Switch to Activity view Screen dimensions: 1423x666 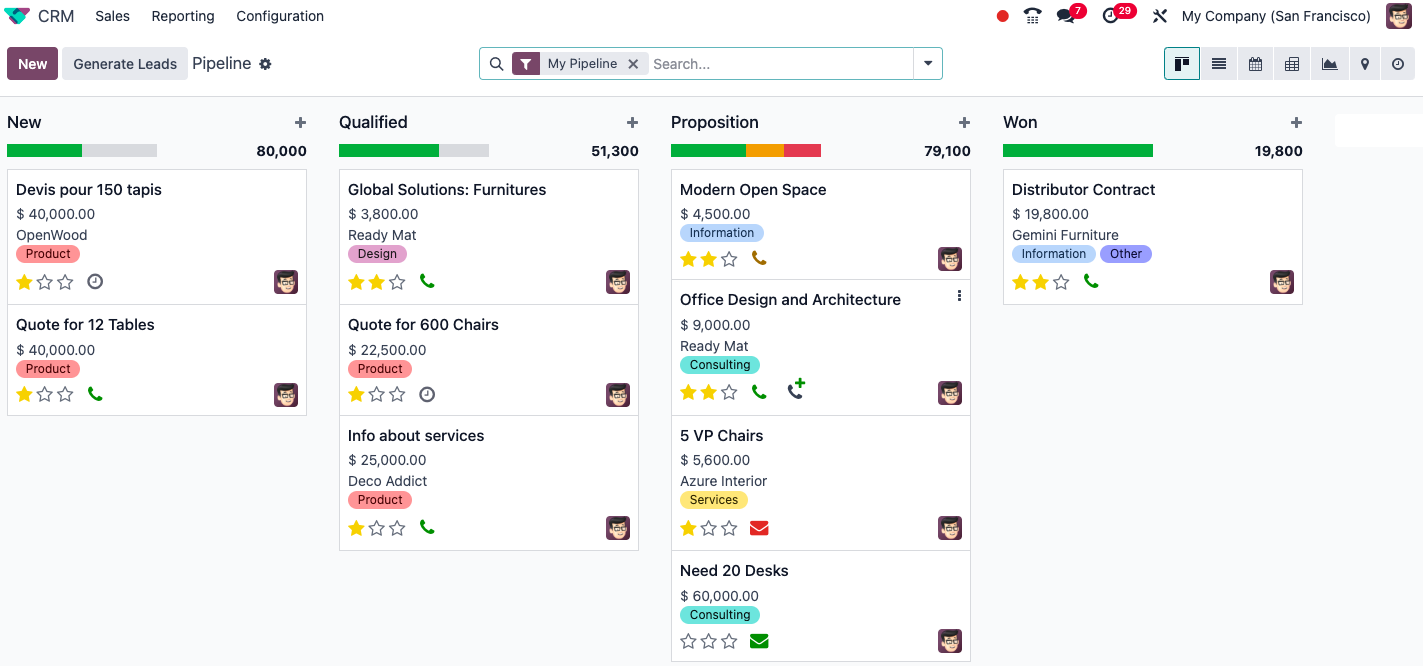[x=1398, y=64]
